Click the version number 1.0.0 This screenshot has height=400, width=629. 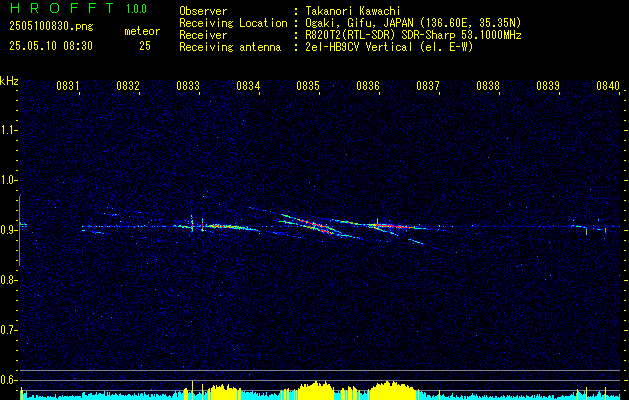pos(136,9)
